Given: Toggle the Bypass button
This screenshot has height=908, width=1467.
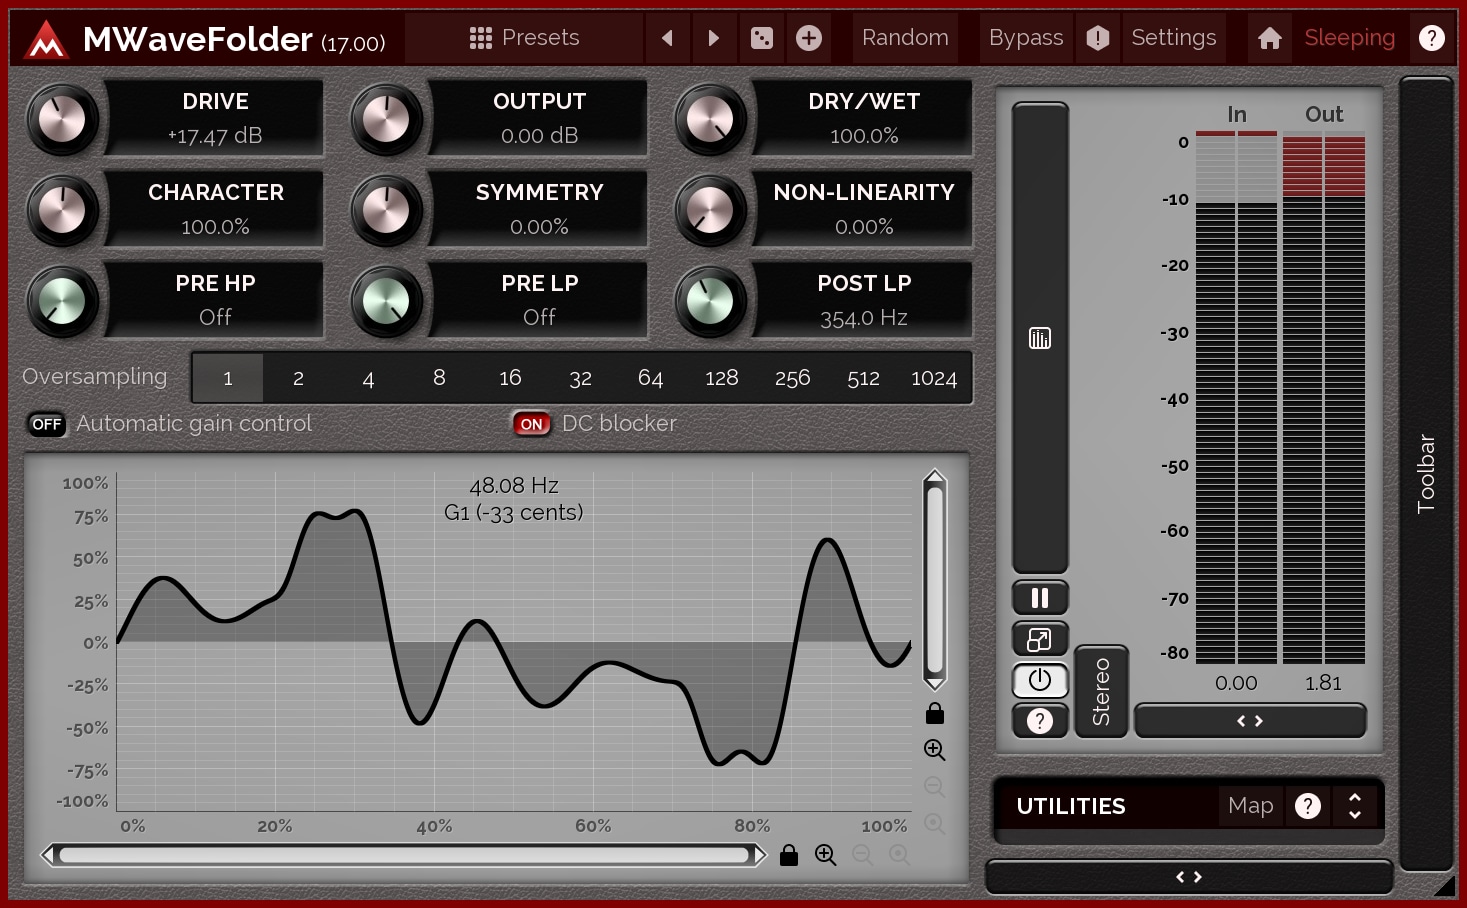Looking at the screenshot, I should tap(1025, 38).
